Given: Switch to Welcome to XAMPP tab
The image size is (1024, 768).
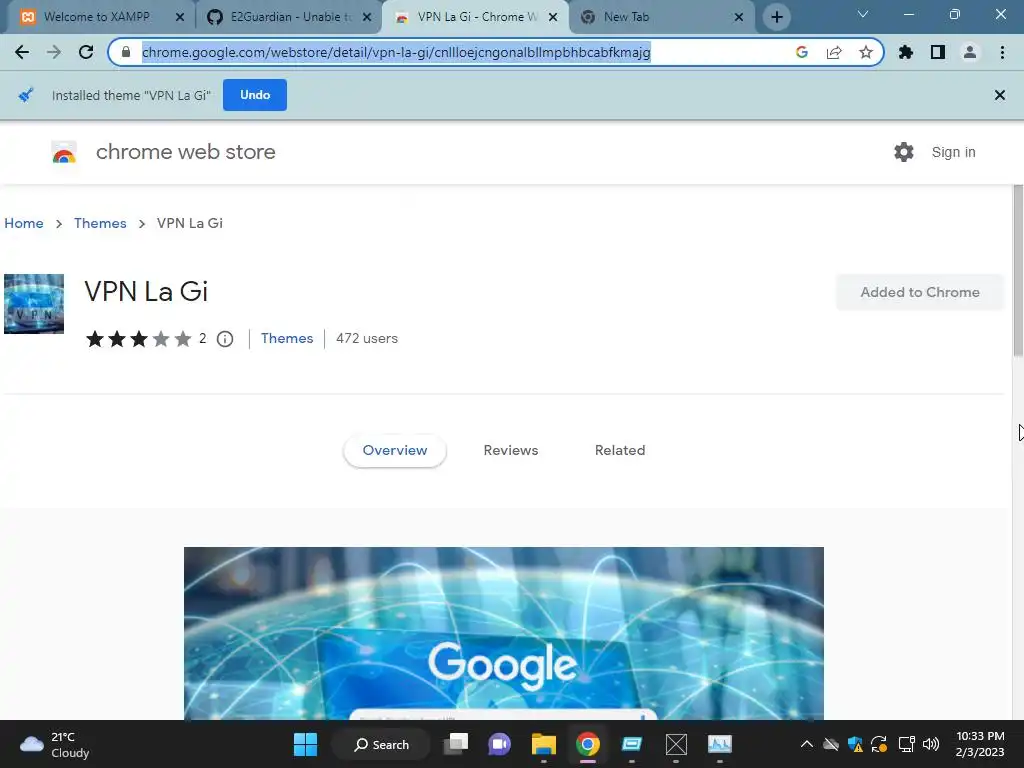Looking at the screenshot, I should [x=97, y=17].
